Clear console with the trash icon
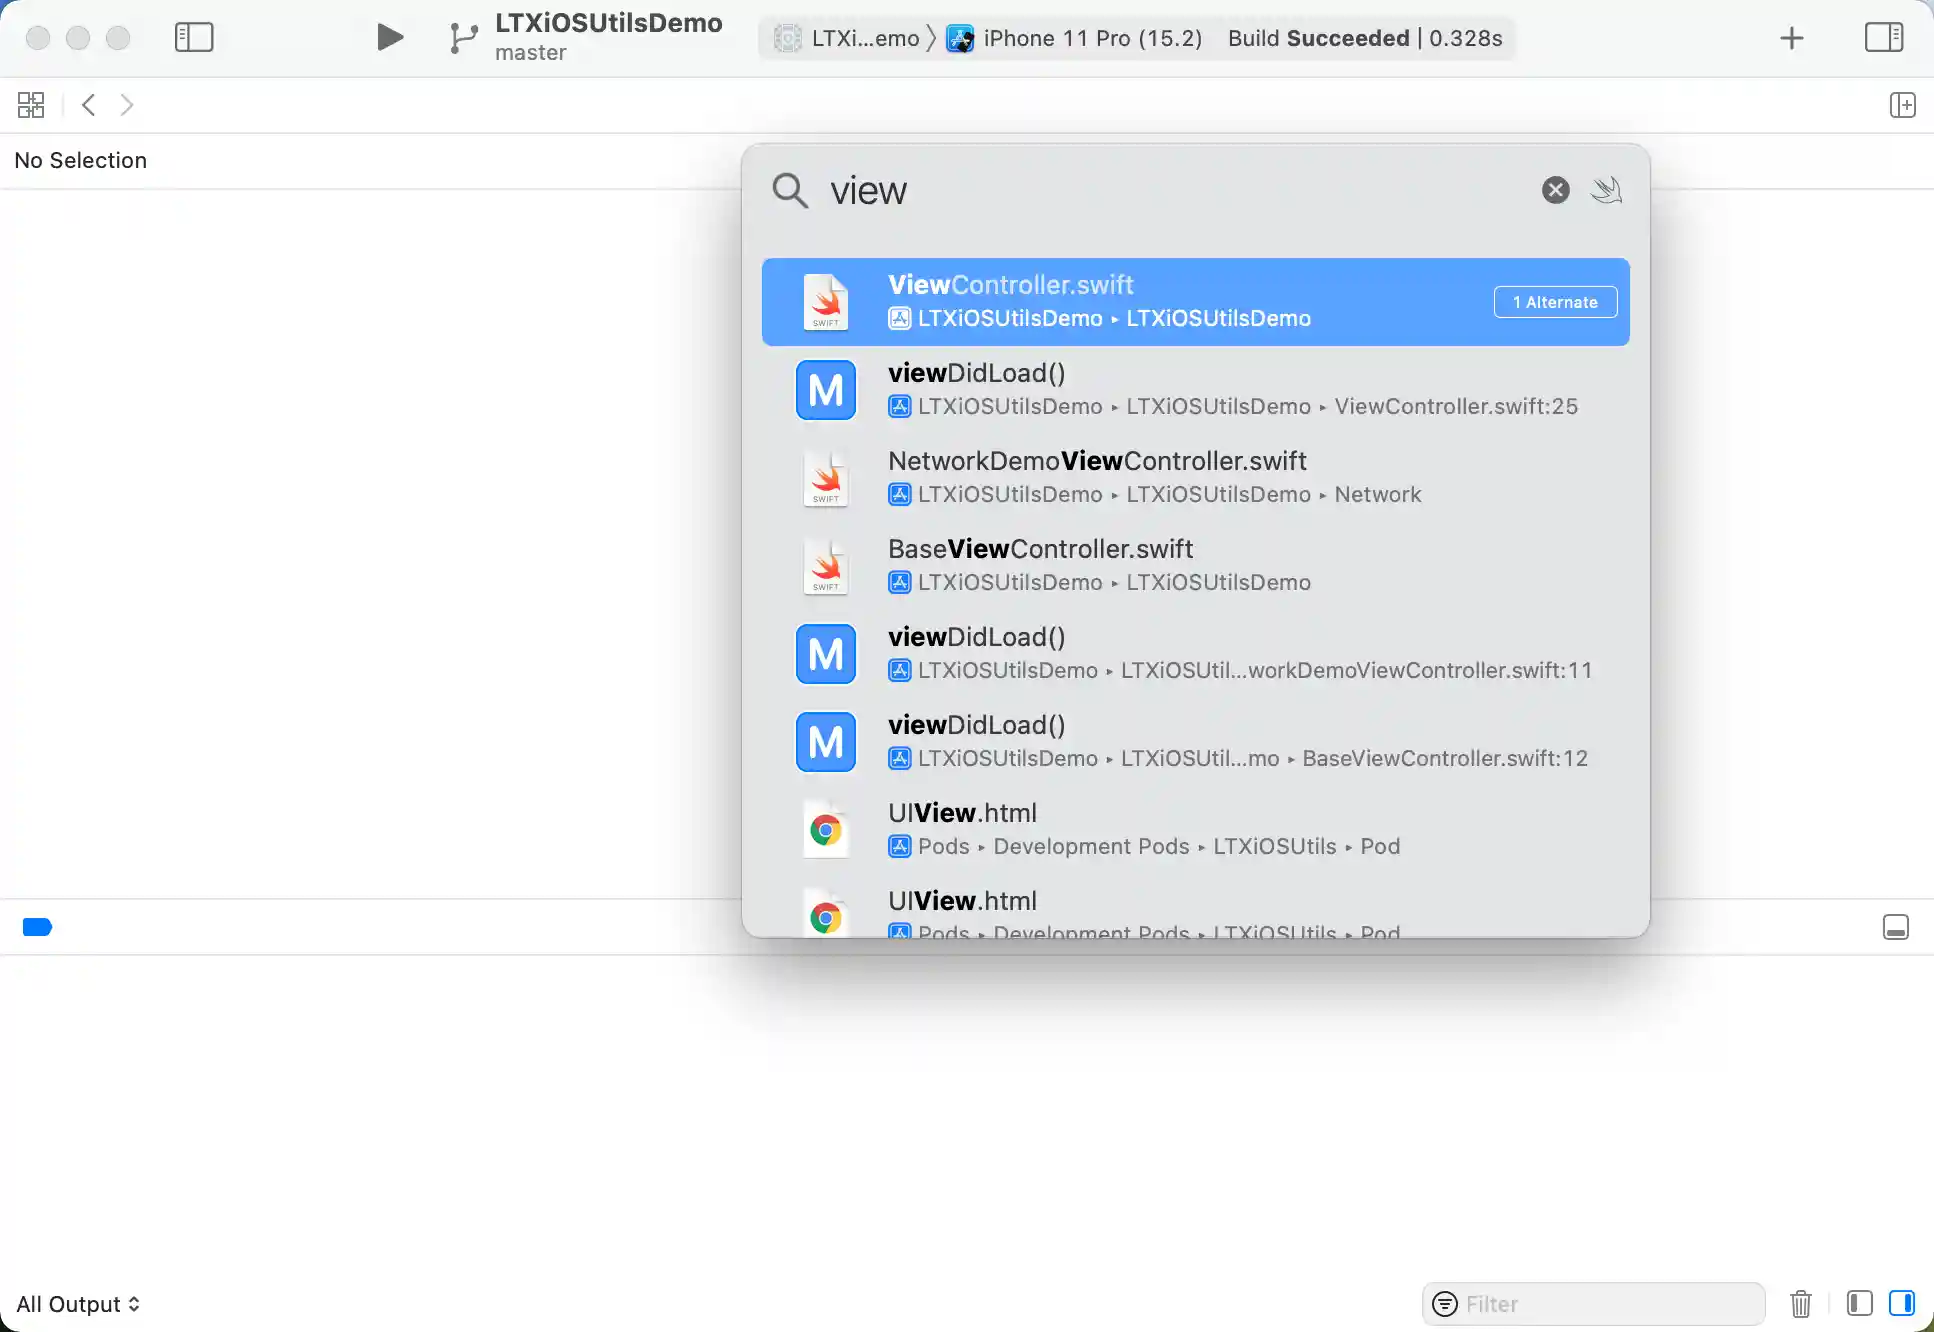Image resolution: width=1934 pixels, height=1332 pixels. point(1800,1304)
